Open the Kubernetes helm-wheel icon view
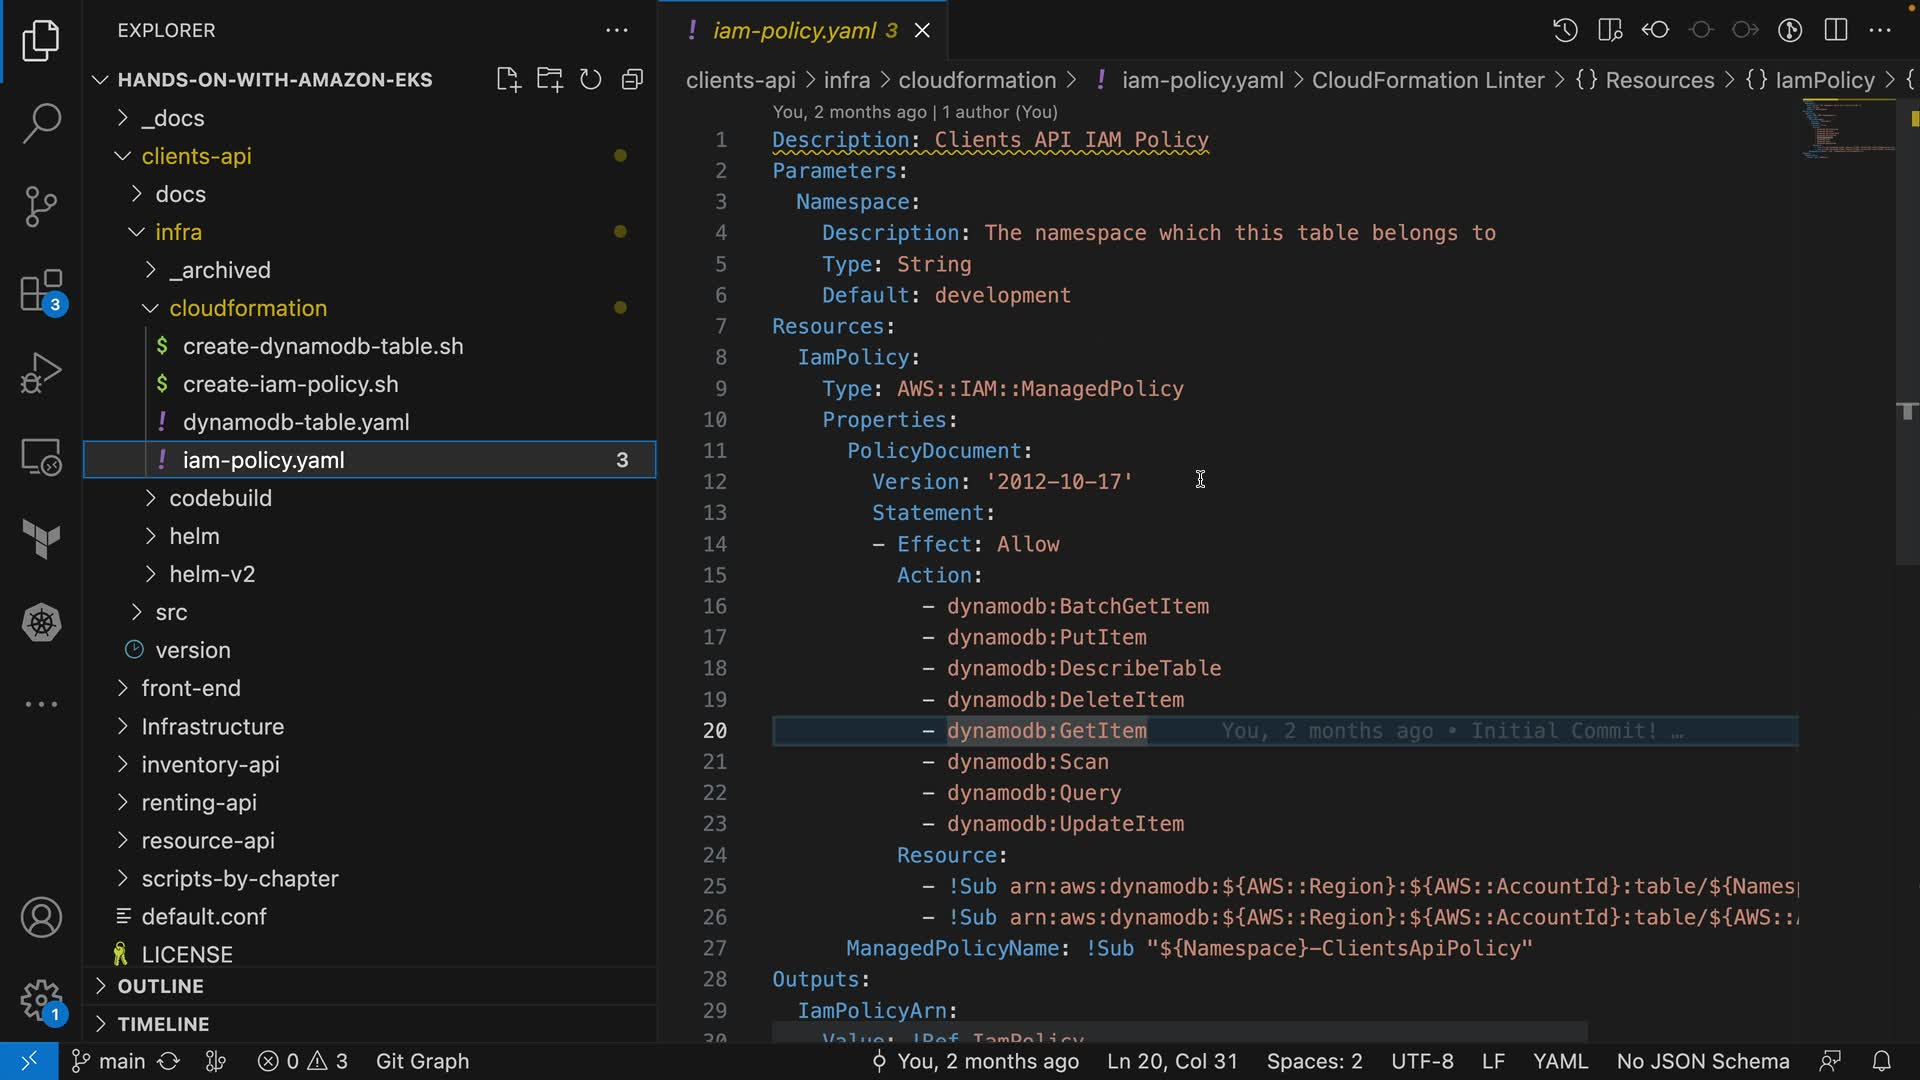The image size is (1920, 1080). [41, 622]
